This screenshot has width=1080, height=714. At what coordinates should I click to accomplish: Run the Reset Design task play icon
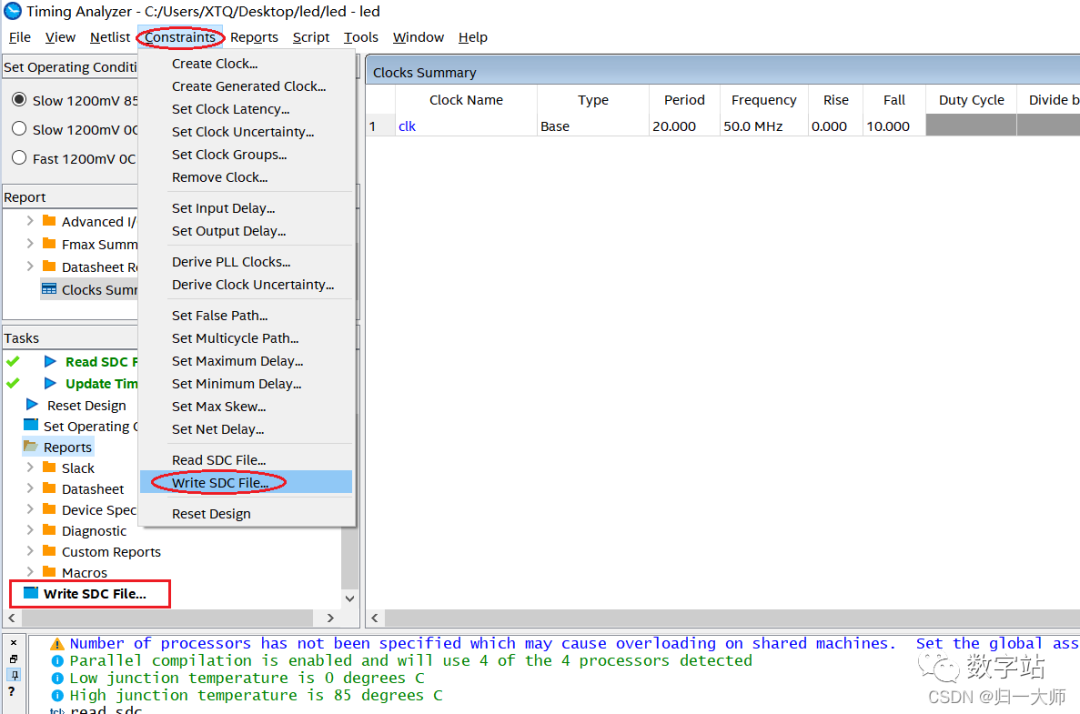tap(32, 404)
